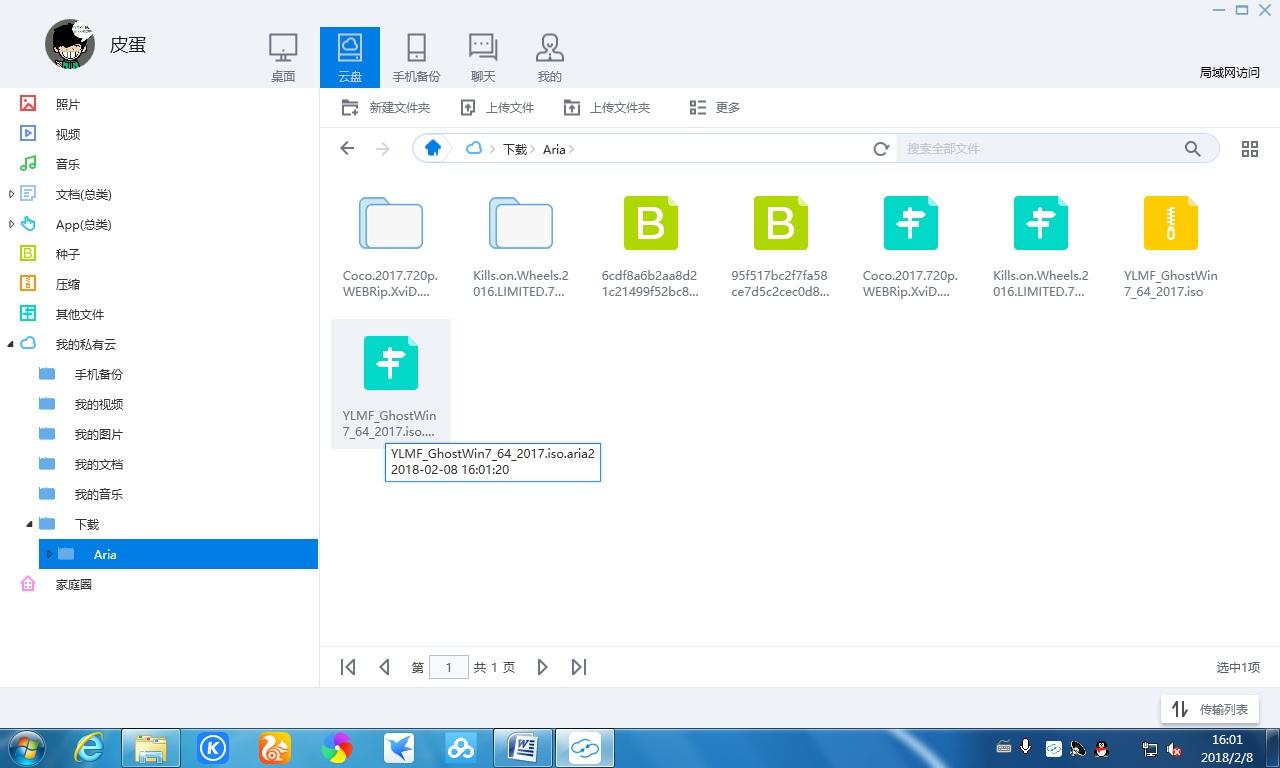Go to the first page
The width and height of the screenshot is (1280, 768).
[348, 667]
